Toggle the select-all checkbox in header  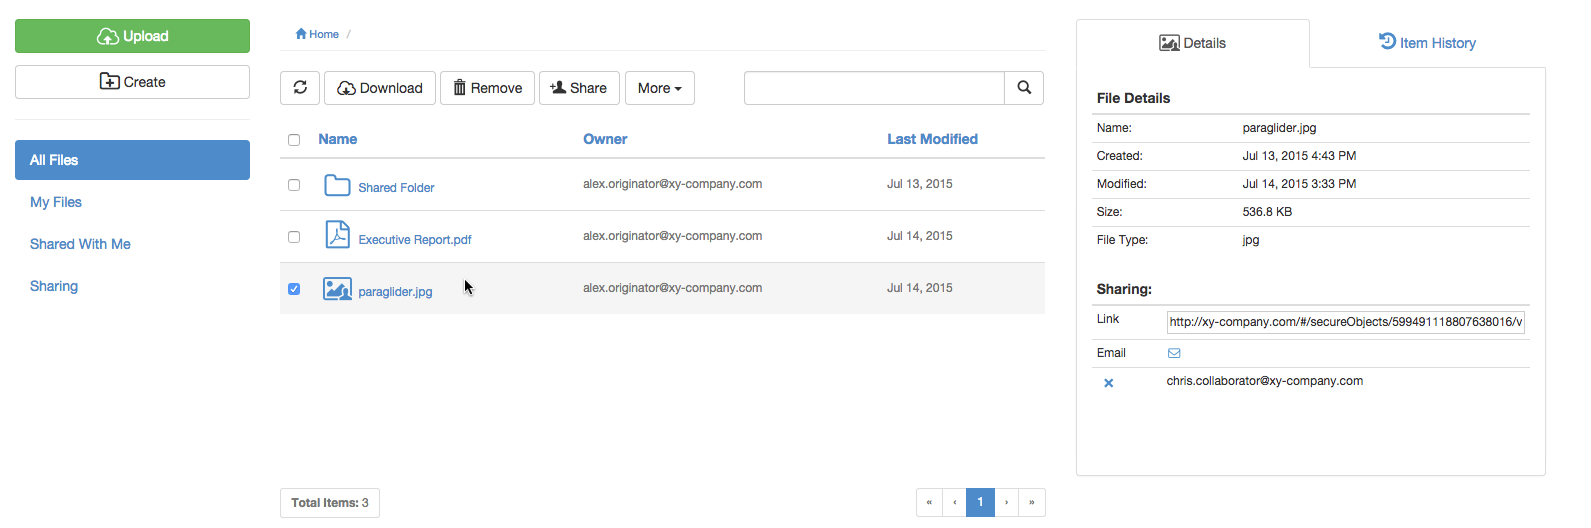[294, 140]
